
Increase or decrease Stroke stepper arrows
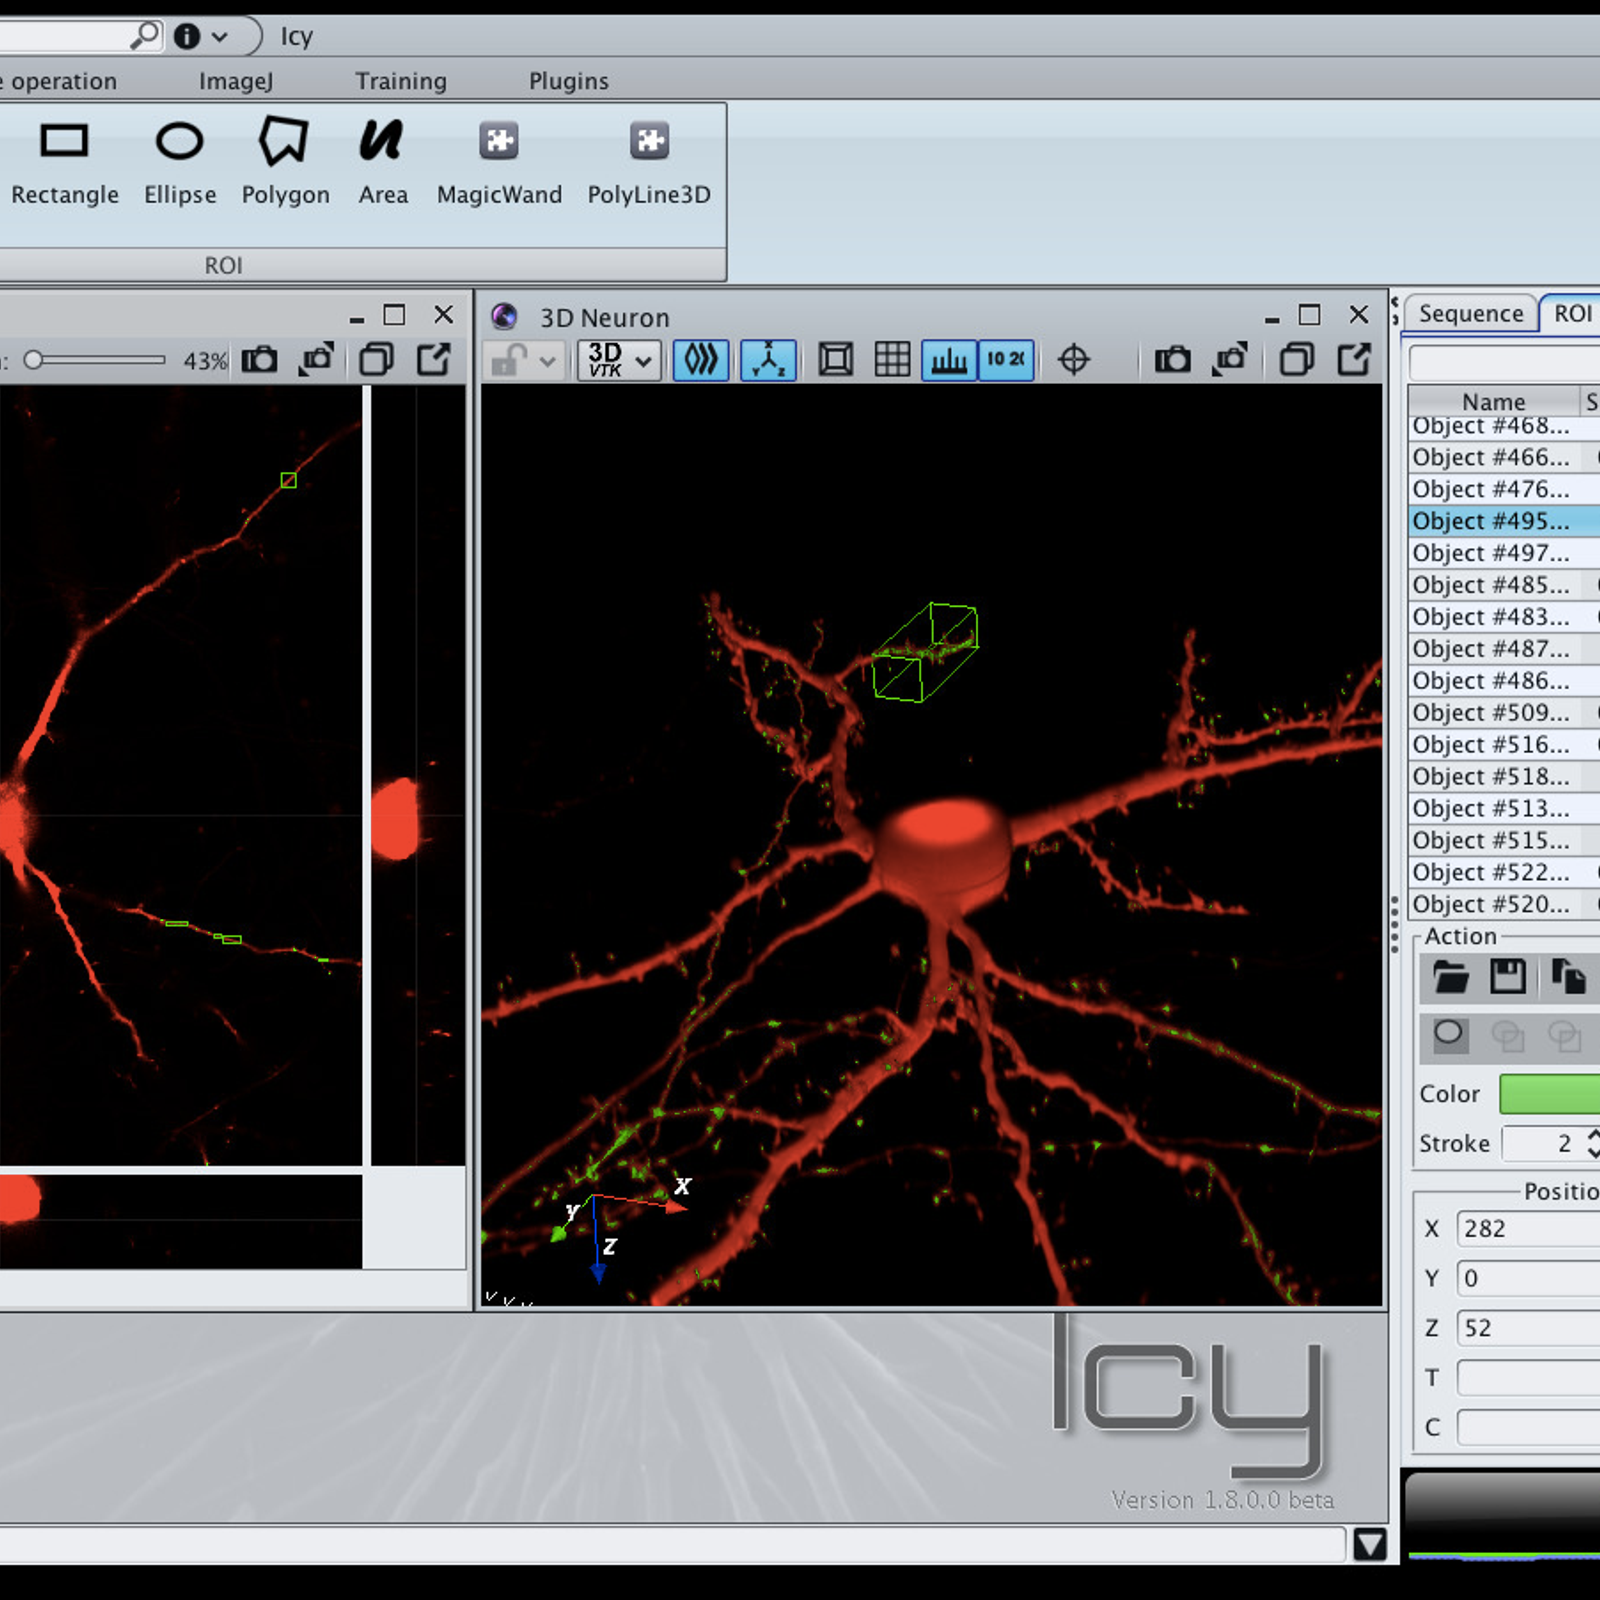tap(1592, 1143)
